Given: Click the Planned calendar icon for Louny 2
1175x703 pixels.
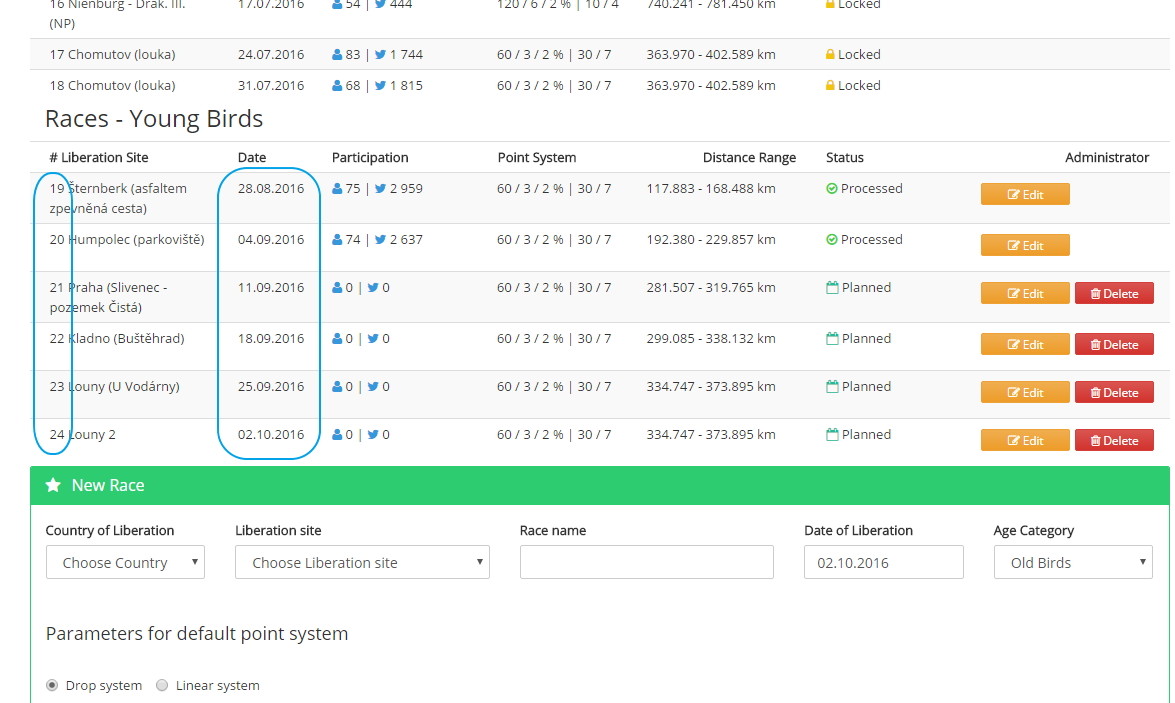Looking at the screenshot, I should (x=832, y=435).
